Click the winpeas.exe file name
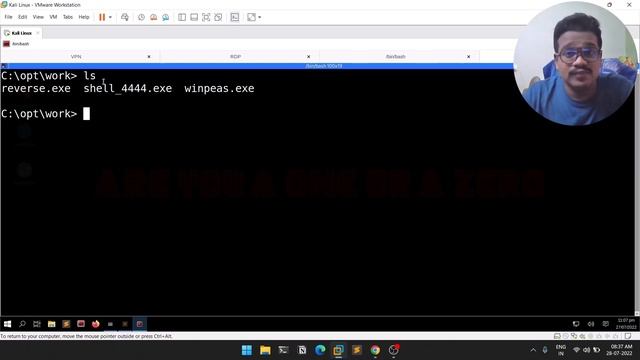The width and height of the screenshot is (640, 360). coord(219,89)
